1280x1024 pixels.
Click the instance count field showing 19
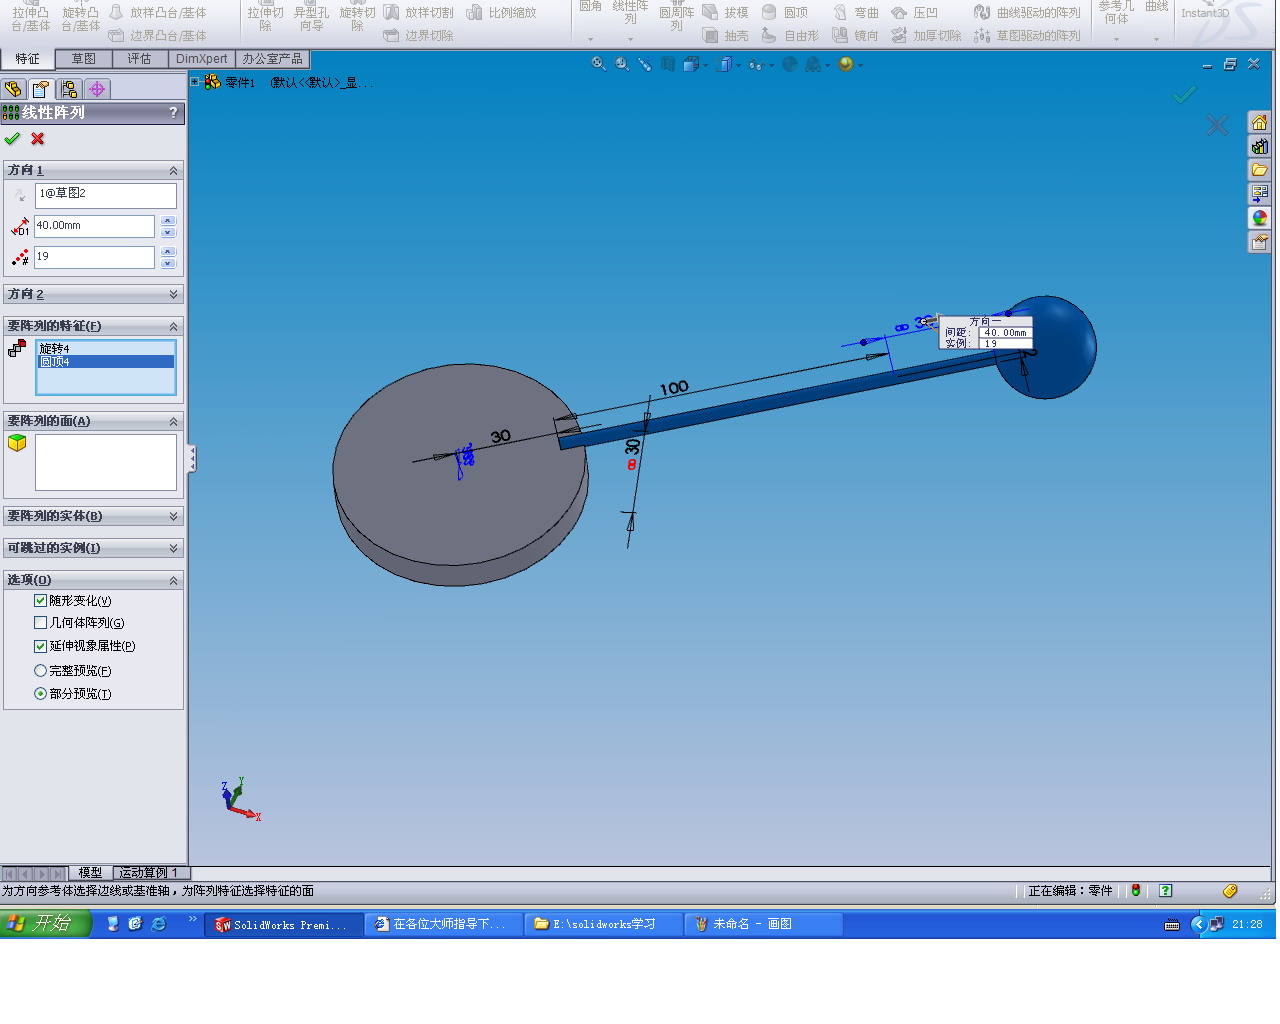point(94,257)
